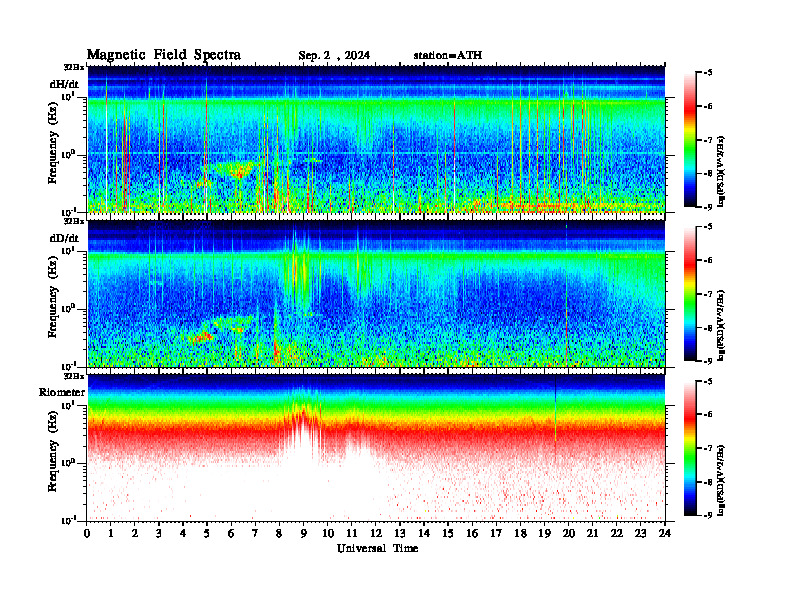Image resolution: width=792 pixels, height=612 pixels.
Task: Click hour tick "8" on time axis
Action: point(279,534)
